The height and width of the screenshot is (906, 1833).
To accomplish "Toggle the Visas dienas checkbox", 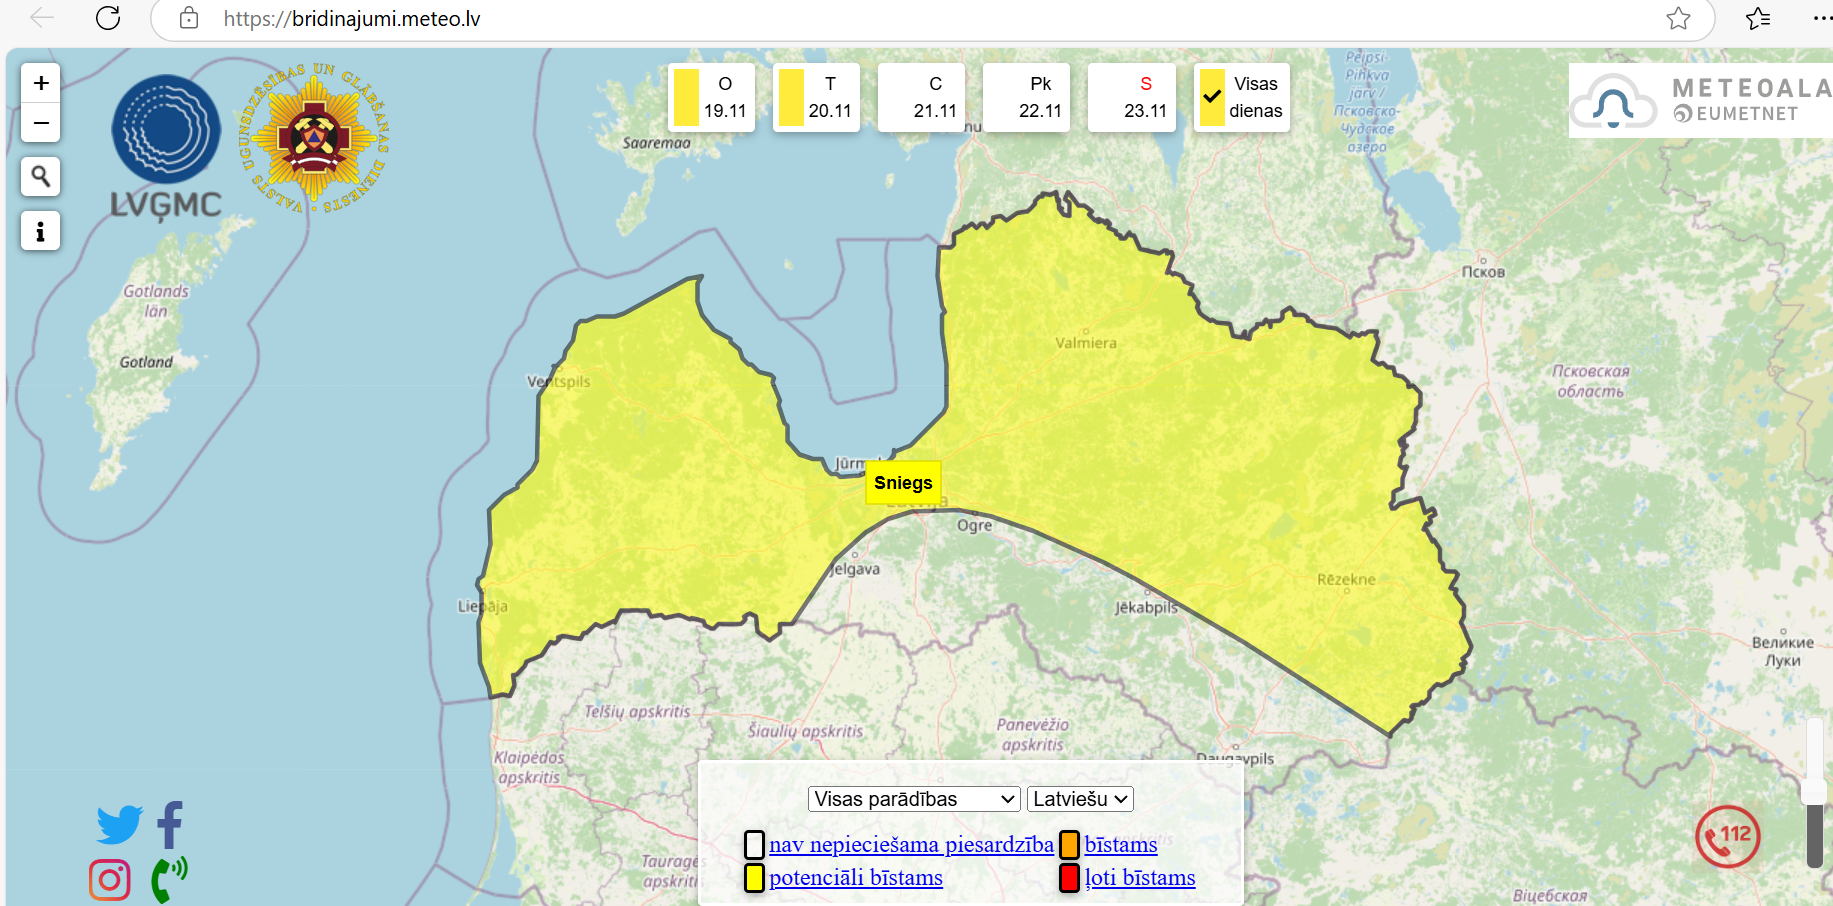I will pyautogui.click(x=1212, y=97).
